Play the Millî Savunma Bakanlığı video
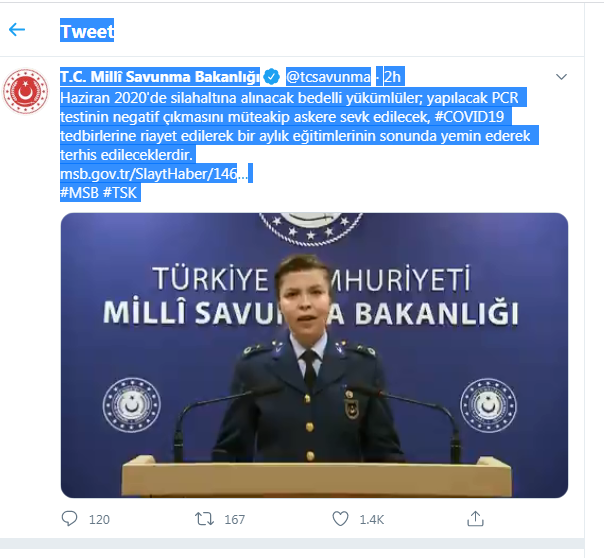The width and height of the screenshot is (604, 558). [314, 355]
